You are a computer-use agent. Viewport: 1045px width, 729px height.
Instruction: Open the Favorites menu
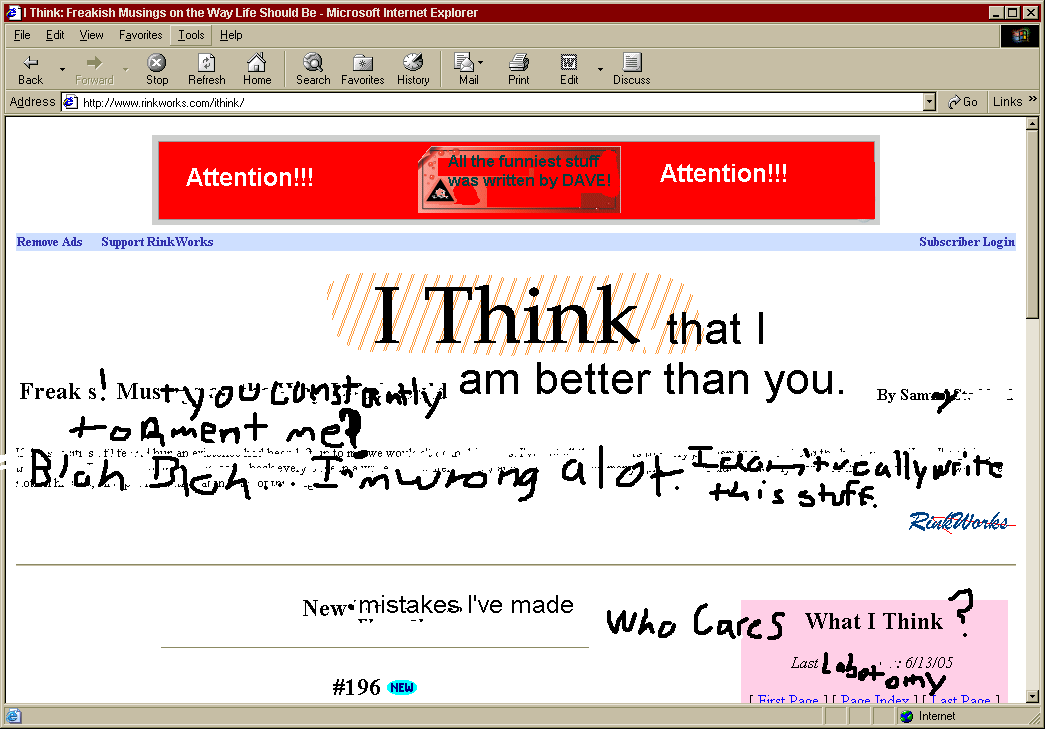[141, 35]
